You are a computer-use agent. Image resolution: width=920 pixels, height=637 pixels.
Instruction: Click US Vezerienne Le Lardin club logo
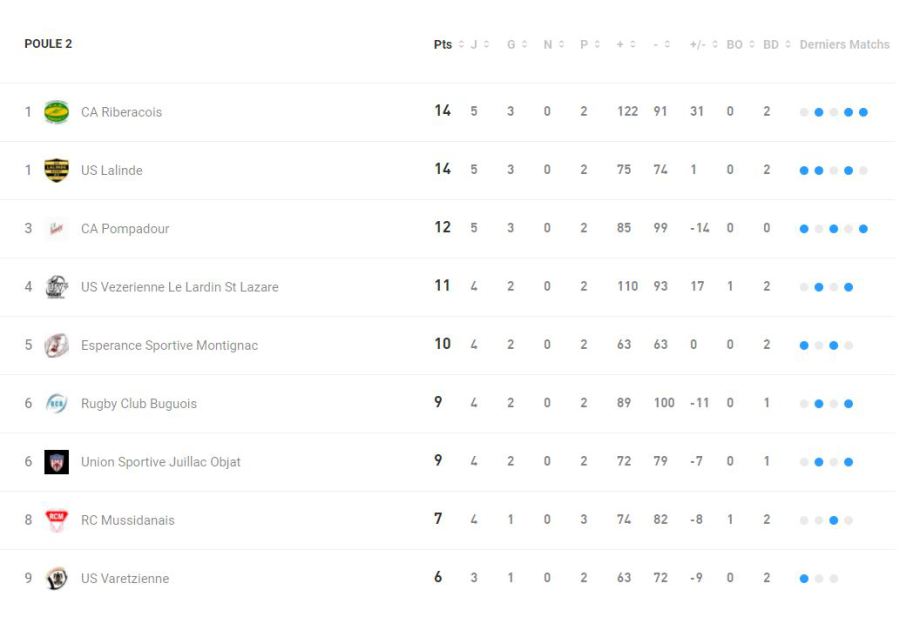[x=56, y=287]
